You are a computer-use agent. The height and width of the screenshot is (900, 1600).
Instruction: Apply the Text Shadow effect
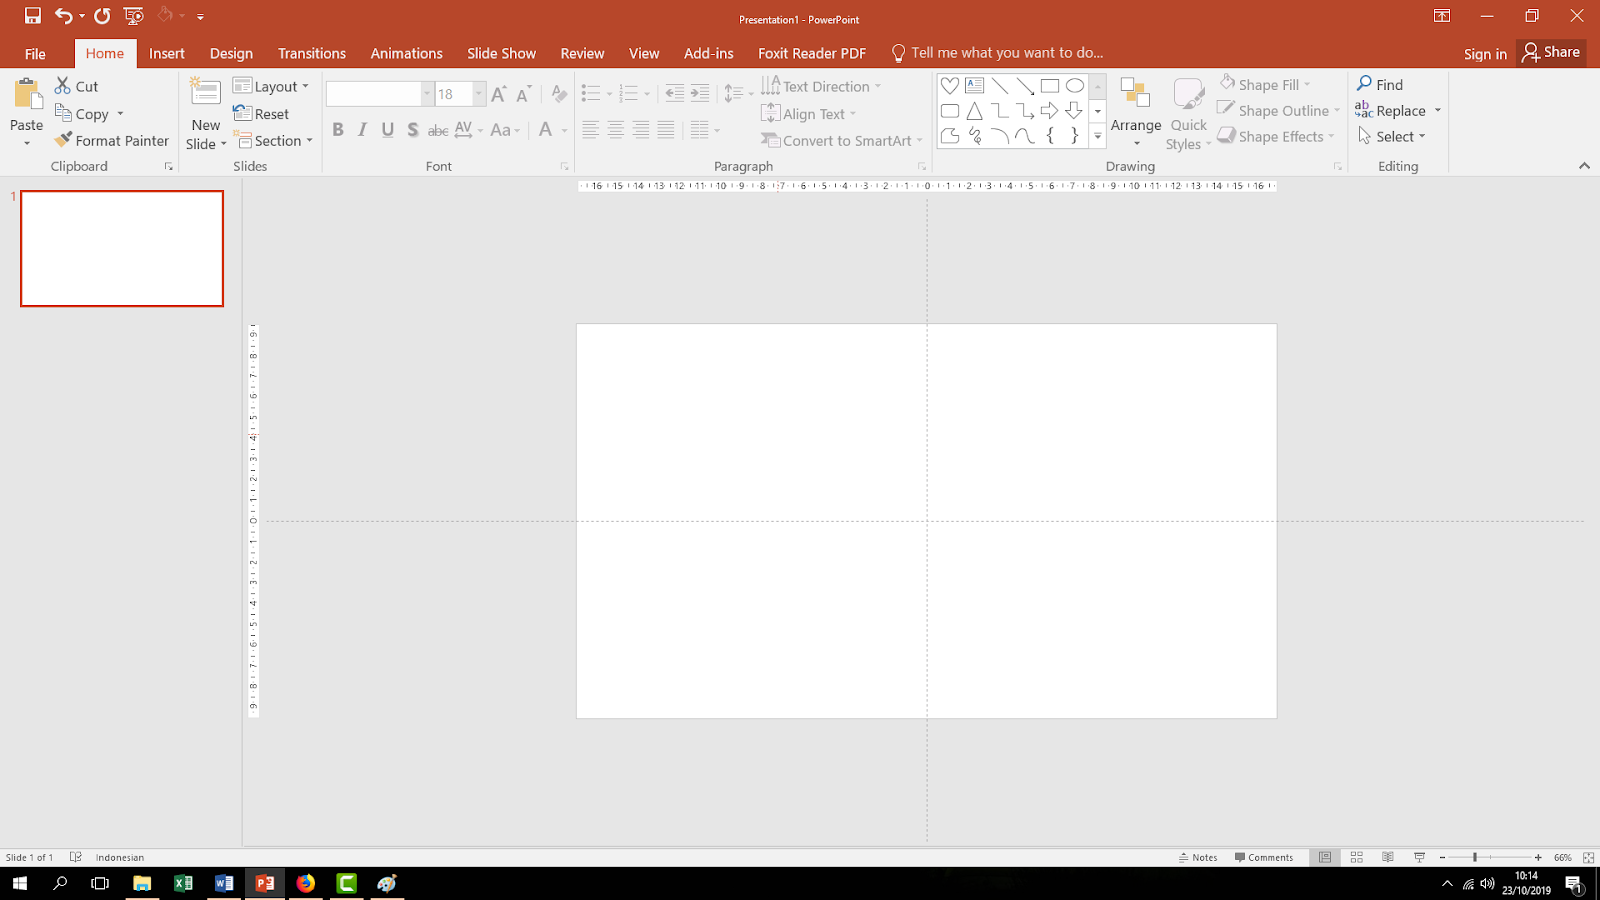(x=413, y=130)
